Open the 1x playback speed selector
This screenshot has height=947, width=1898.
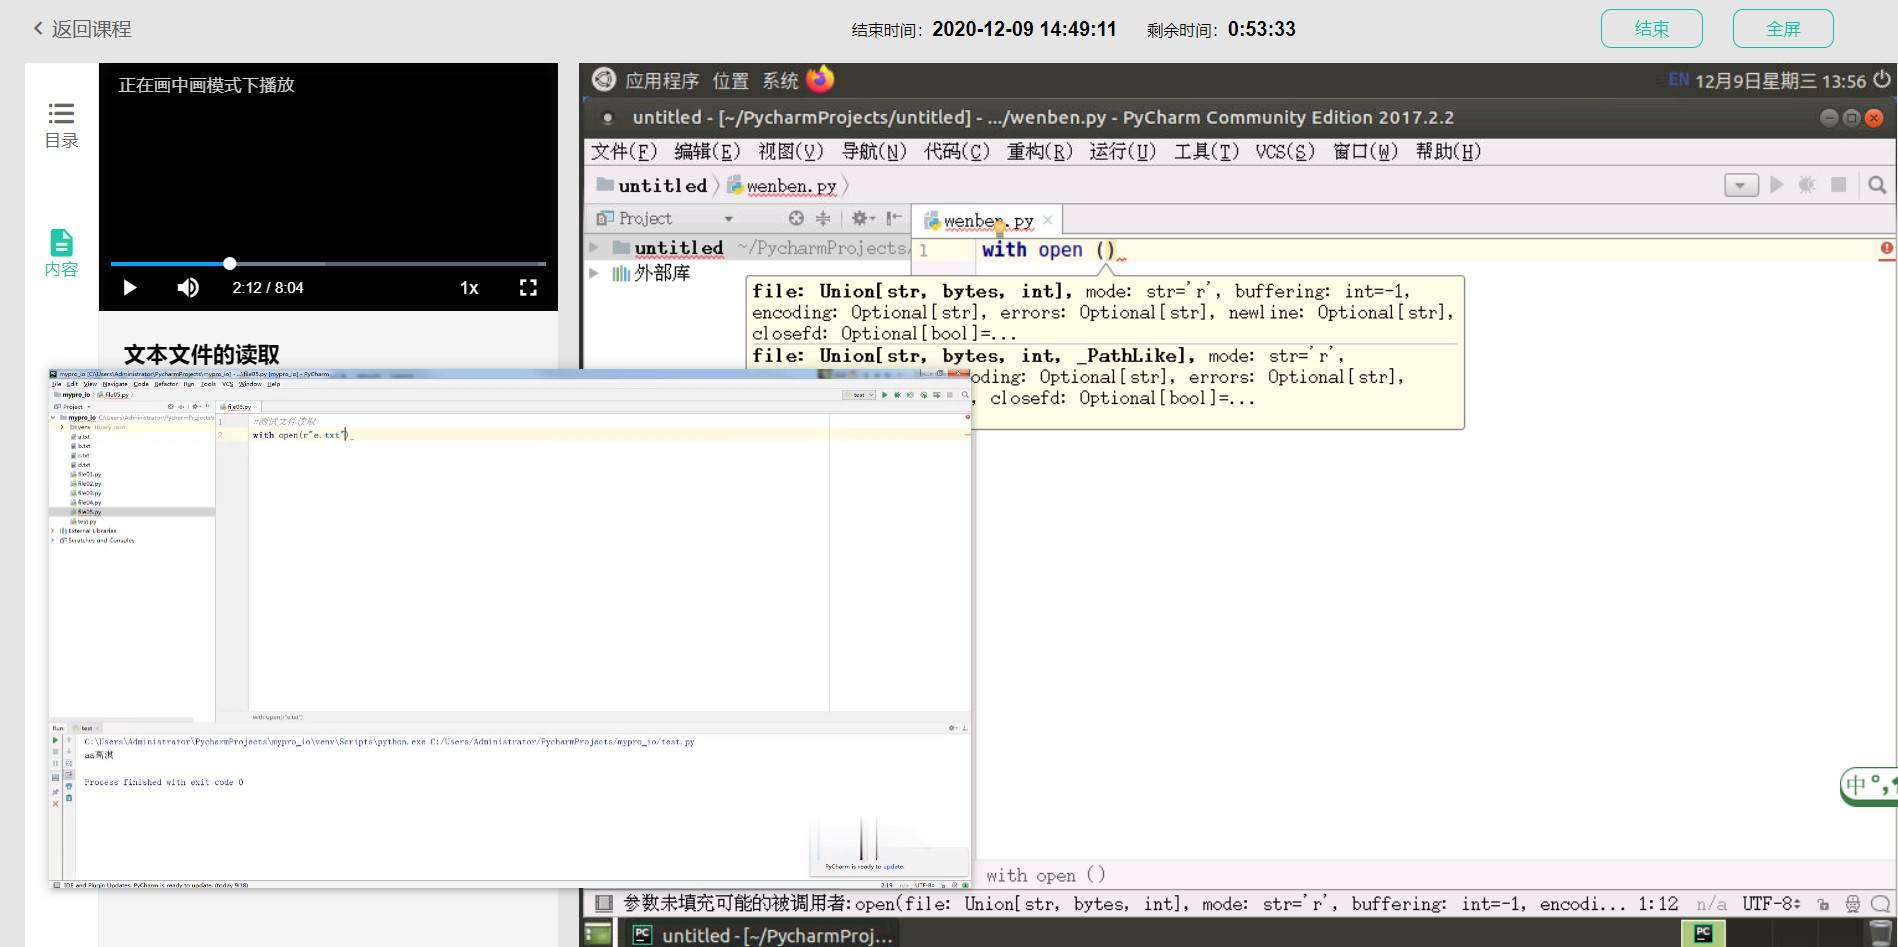469,288
